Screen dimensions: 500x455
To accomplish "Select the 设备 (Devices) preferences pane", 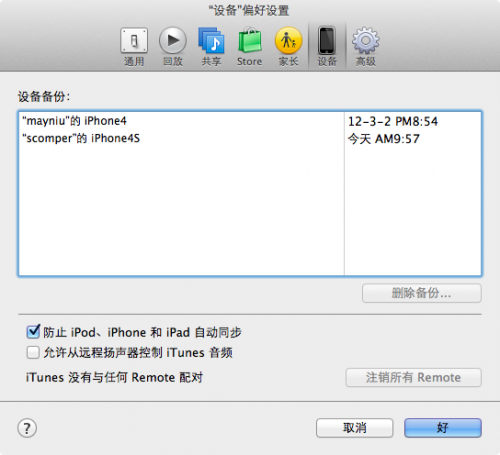I will point(327,47).
